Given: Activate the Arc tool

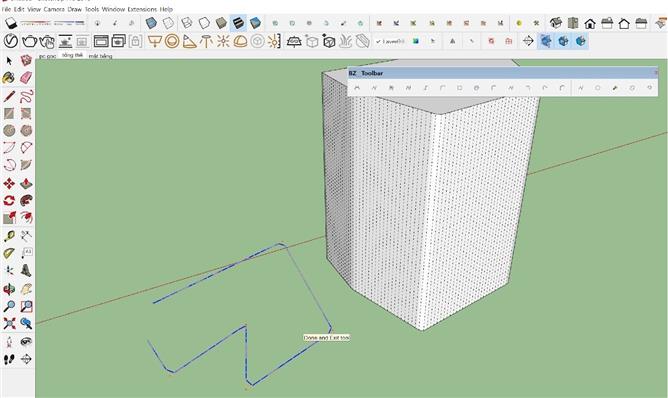Looking at the screenshot, I should [x=9, y=148].
